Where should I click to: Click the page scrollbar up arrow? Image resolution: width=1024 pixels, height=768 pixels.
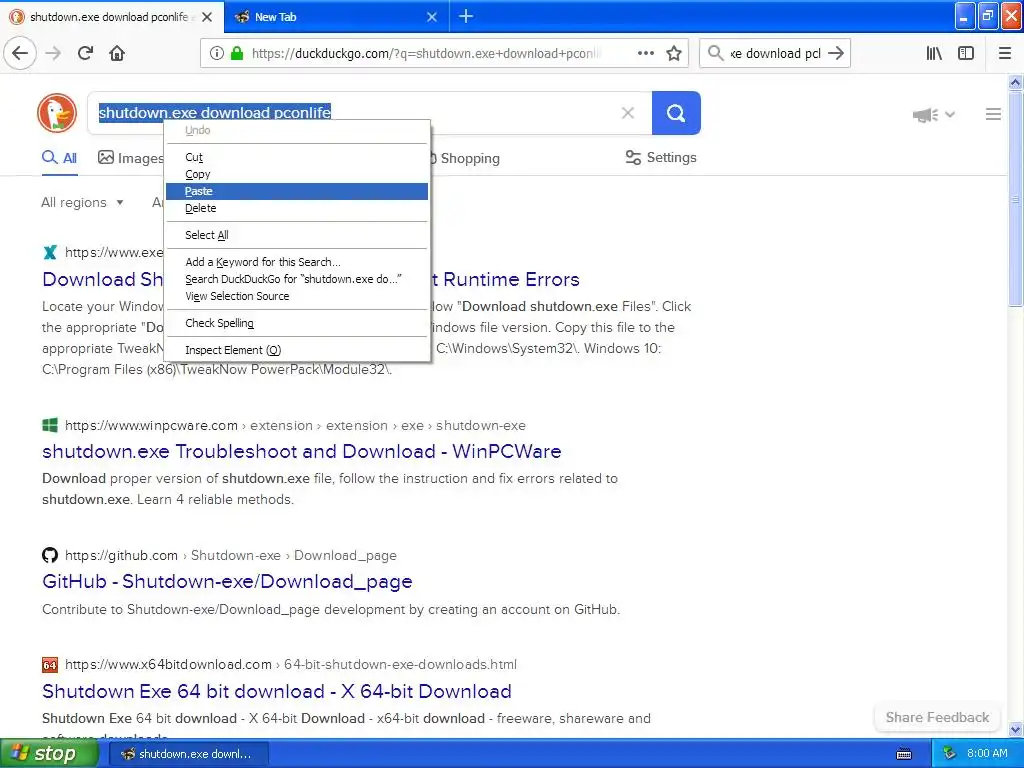coord(1015,82)
